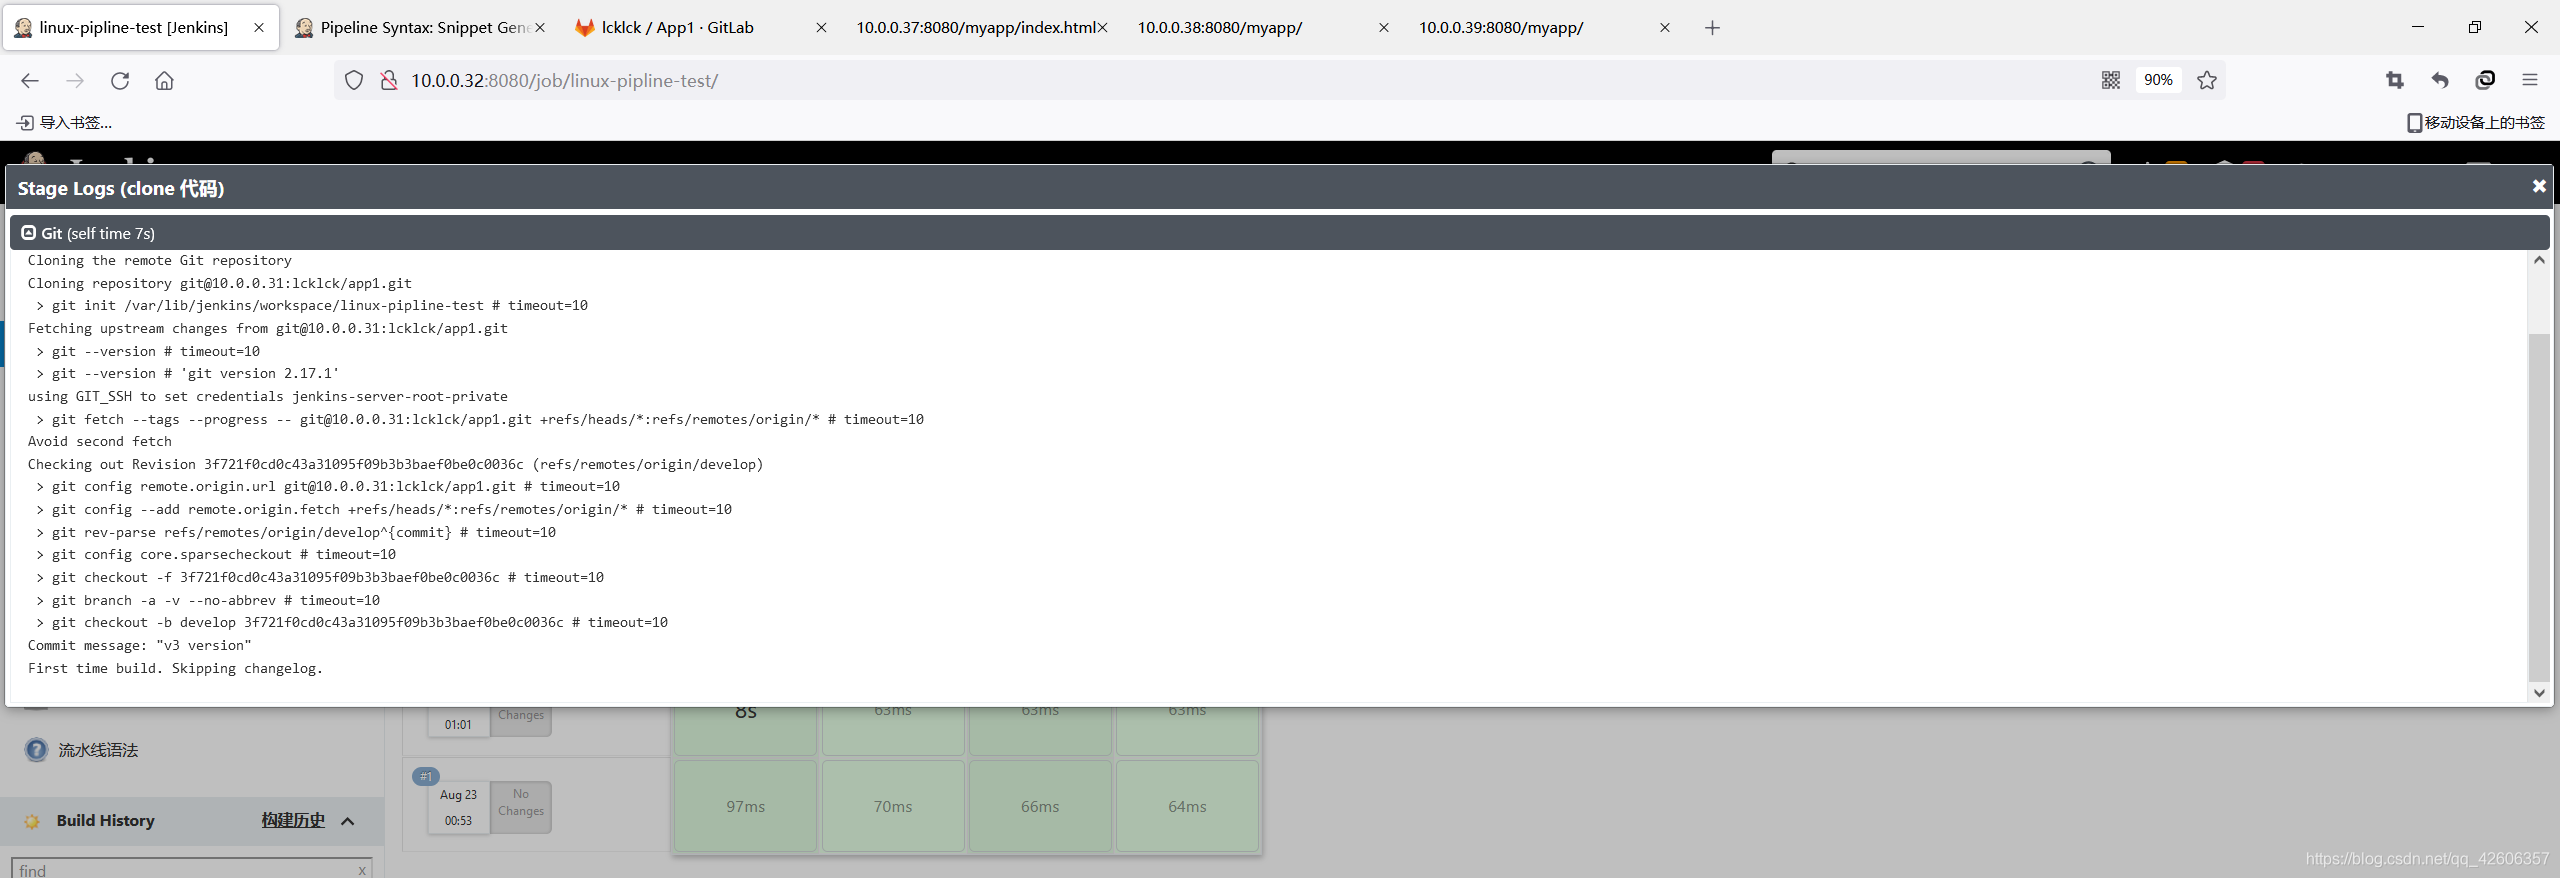Viewport: 2560px width, 878px height.
Task: Switch to Pipeline Syntax Snippet Generator tab
Action: (x=420, y=28)
